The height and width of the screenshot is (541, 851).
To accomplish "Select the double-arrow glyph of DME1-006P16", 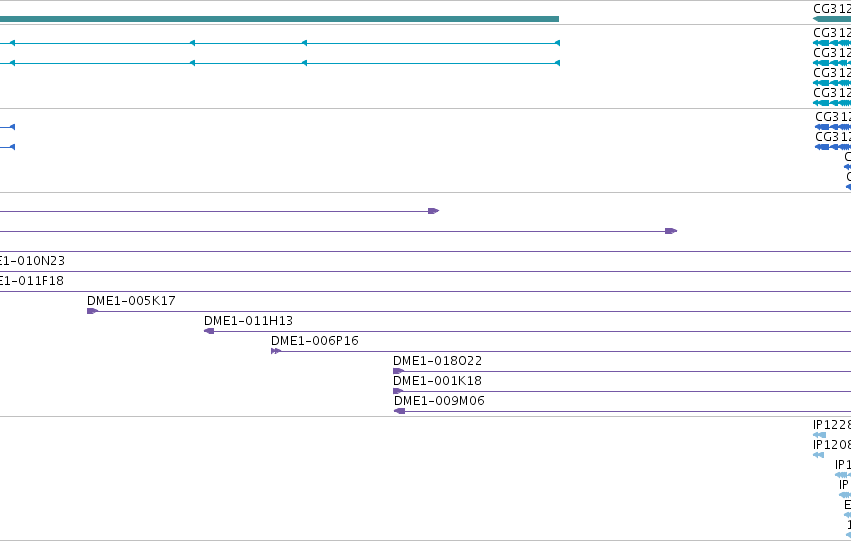I will point(276,351).
